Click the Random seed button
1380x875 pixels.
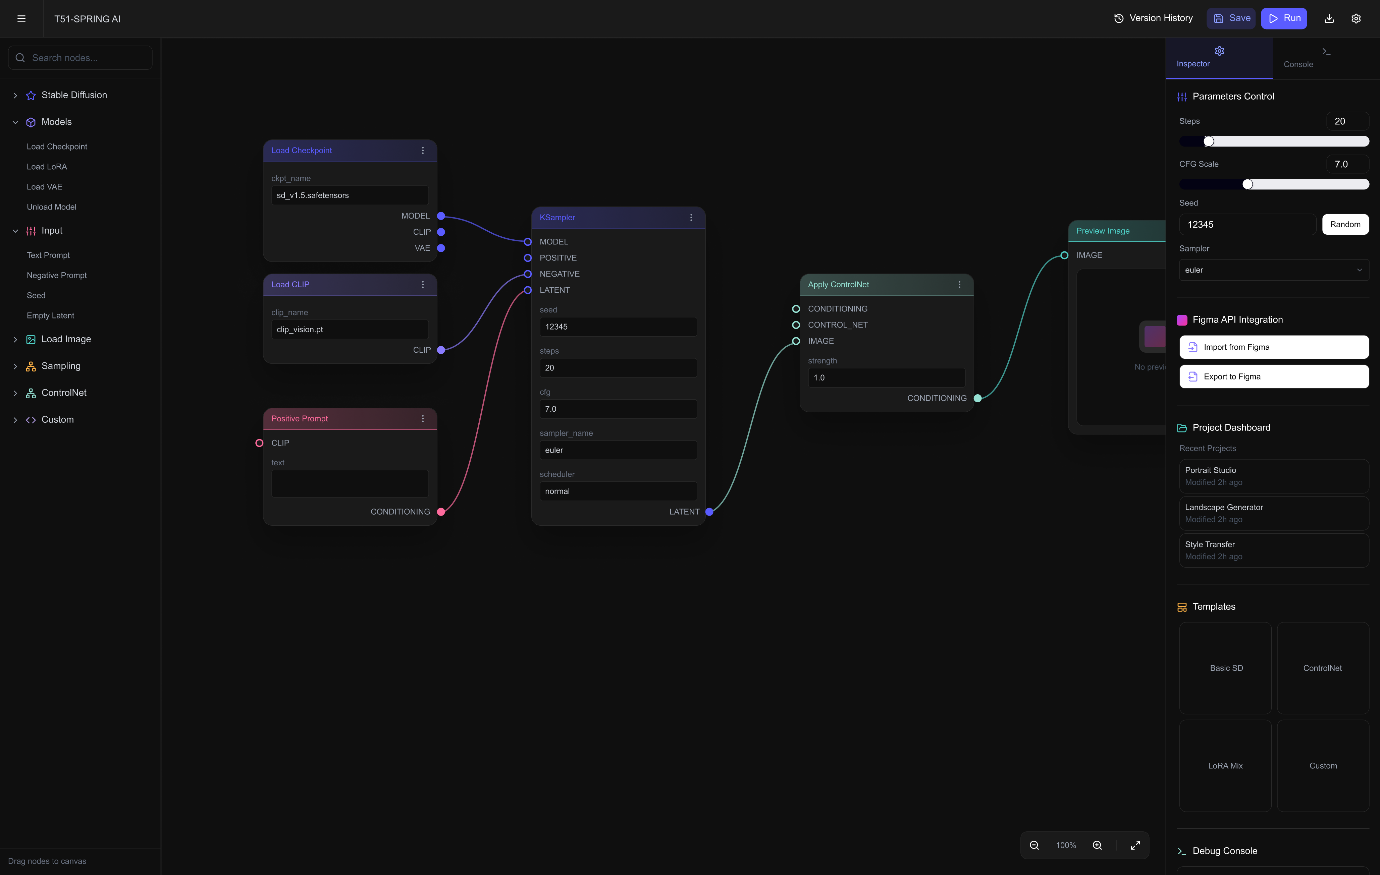tap(1344, 224)
